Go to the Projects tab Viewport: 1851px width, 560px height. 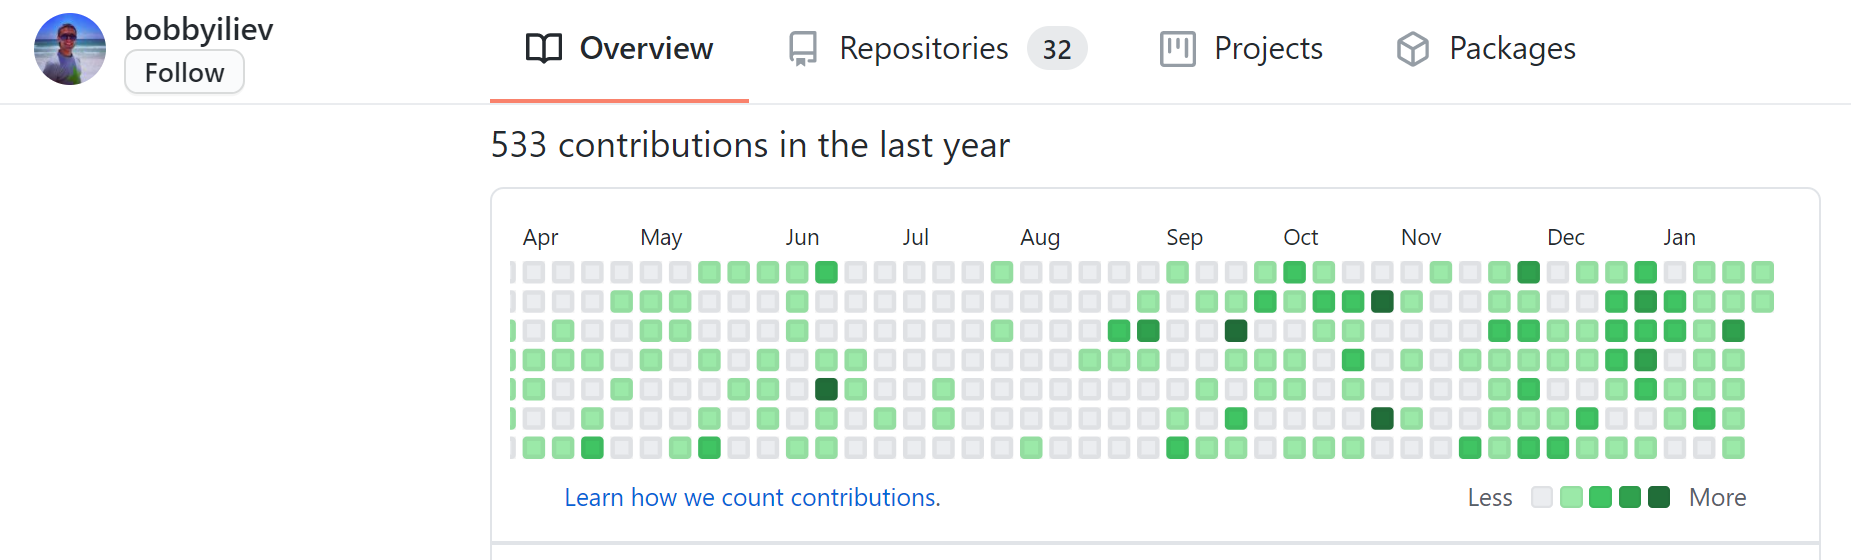(1241, 49)
